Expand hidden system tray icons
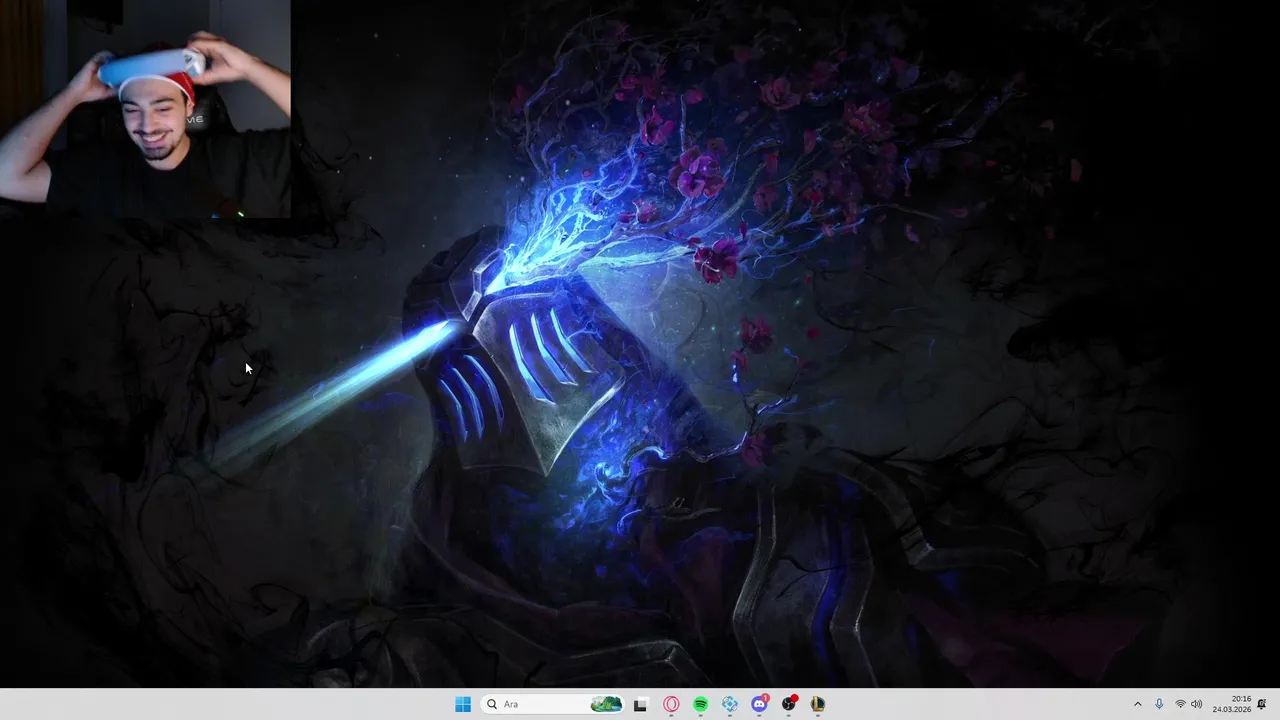The height and width of the screenshot is (720, 1280). tap(1137, 704)
